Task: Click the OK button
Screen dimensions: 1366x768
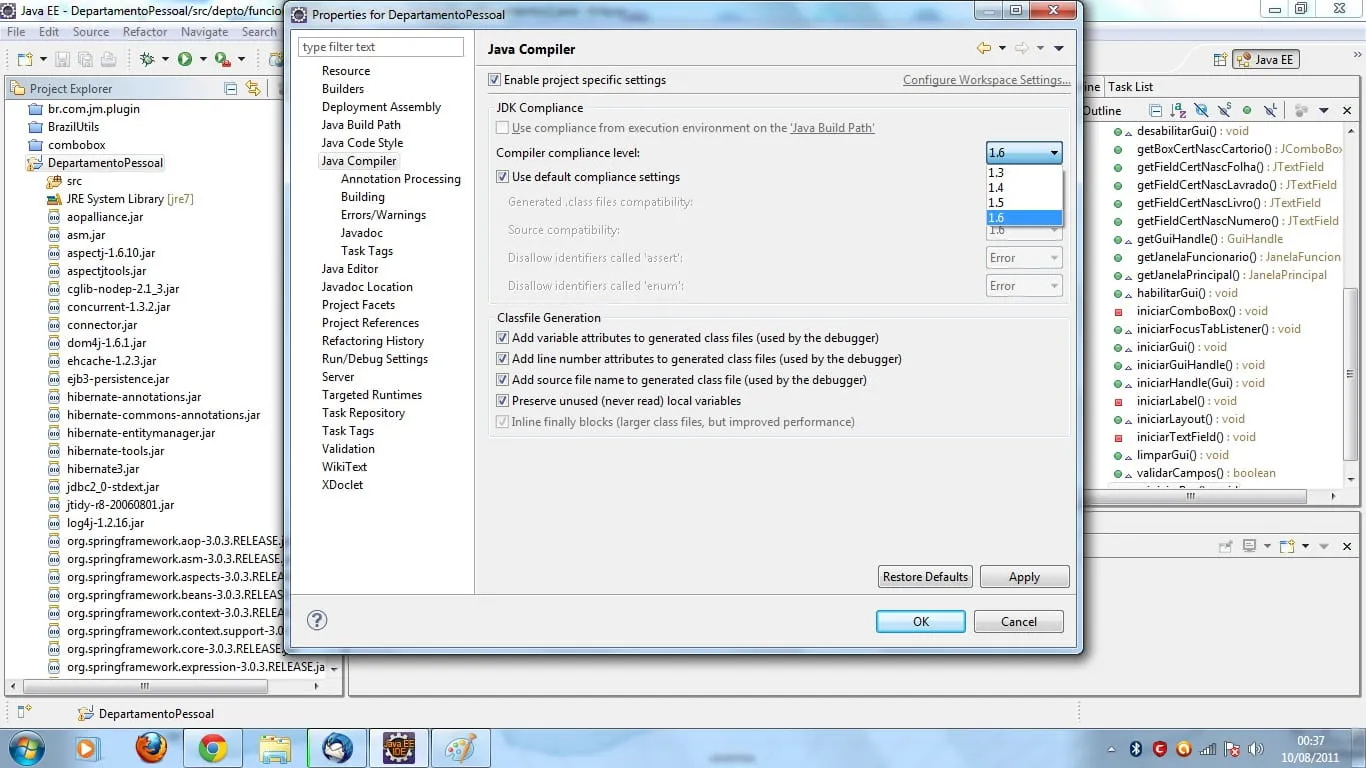Action: (x=921, y=621)
